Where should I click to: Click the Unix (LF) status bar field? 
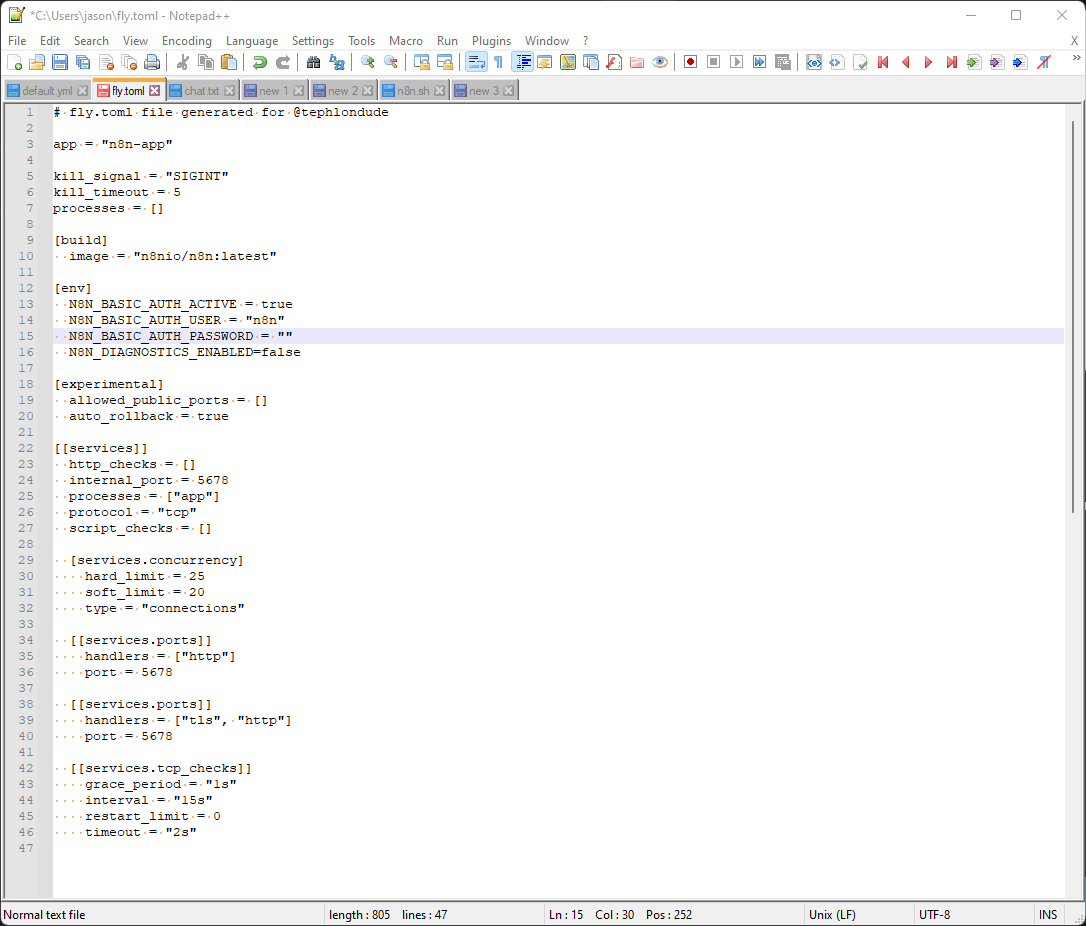(x=832, y=915)
